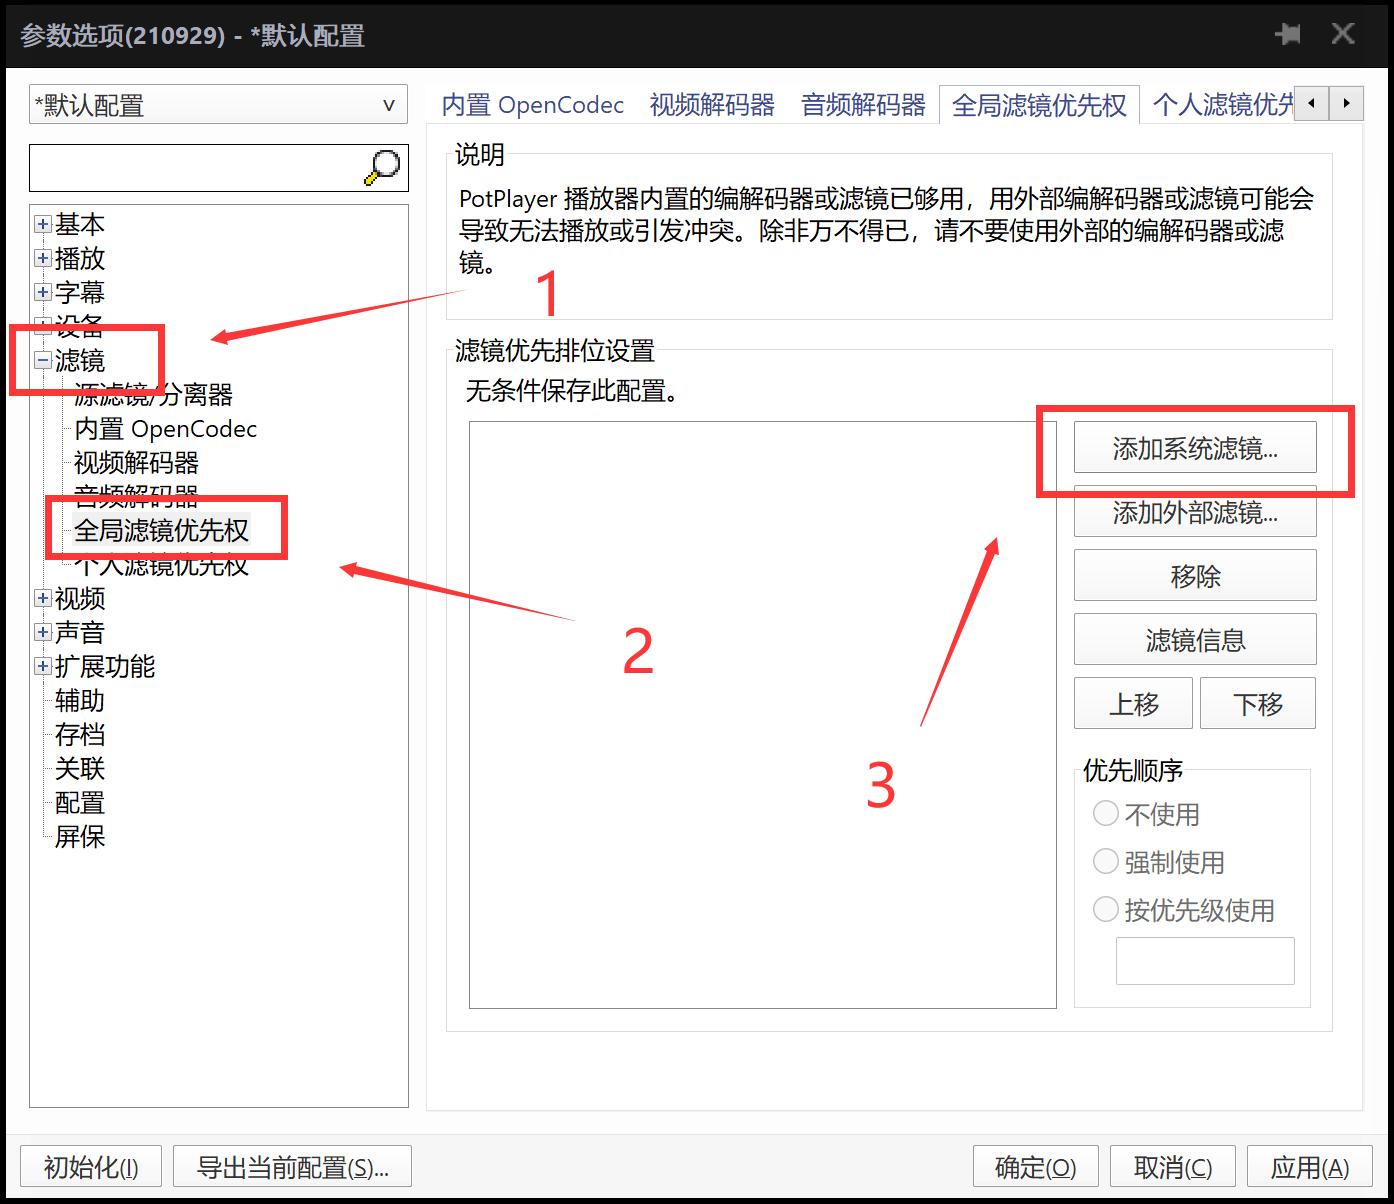
Task: Click the search magnifier icon
Action: [x=382, y=167]
